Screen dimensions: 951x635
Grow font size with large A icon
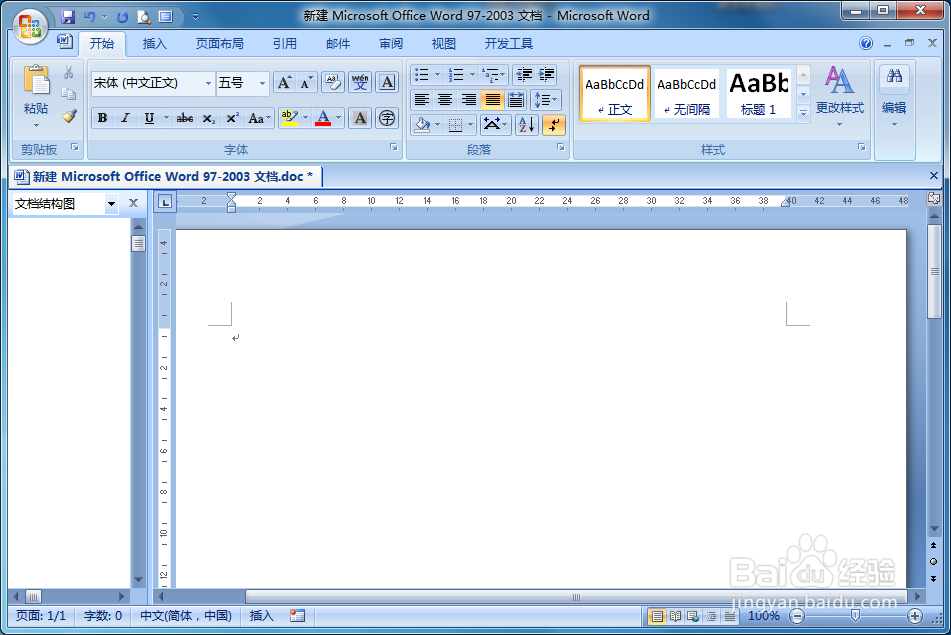pyautogui.click(x=284, y=82)
